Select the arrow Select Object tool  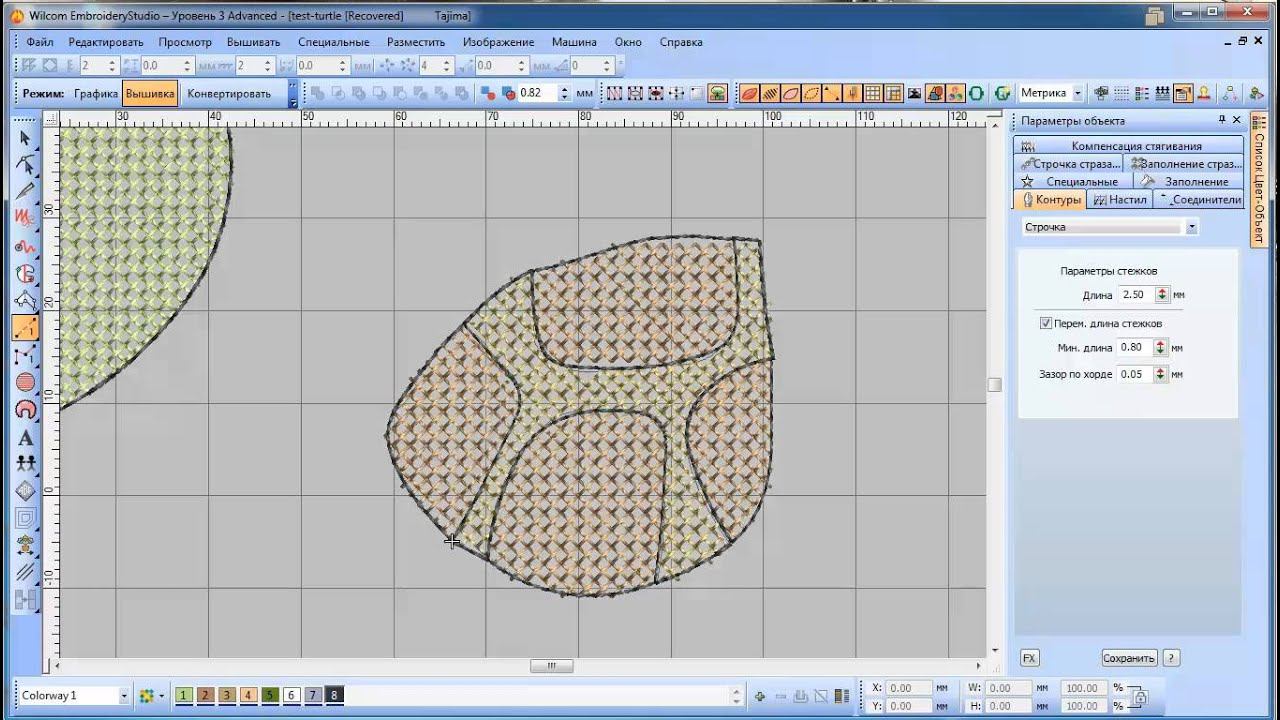(25, 138)
